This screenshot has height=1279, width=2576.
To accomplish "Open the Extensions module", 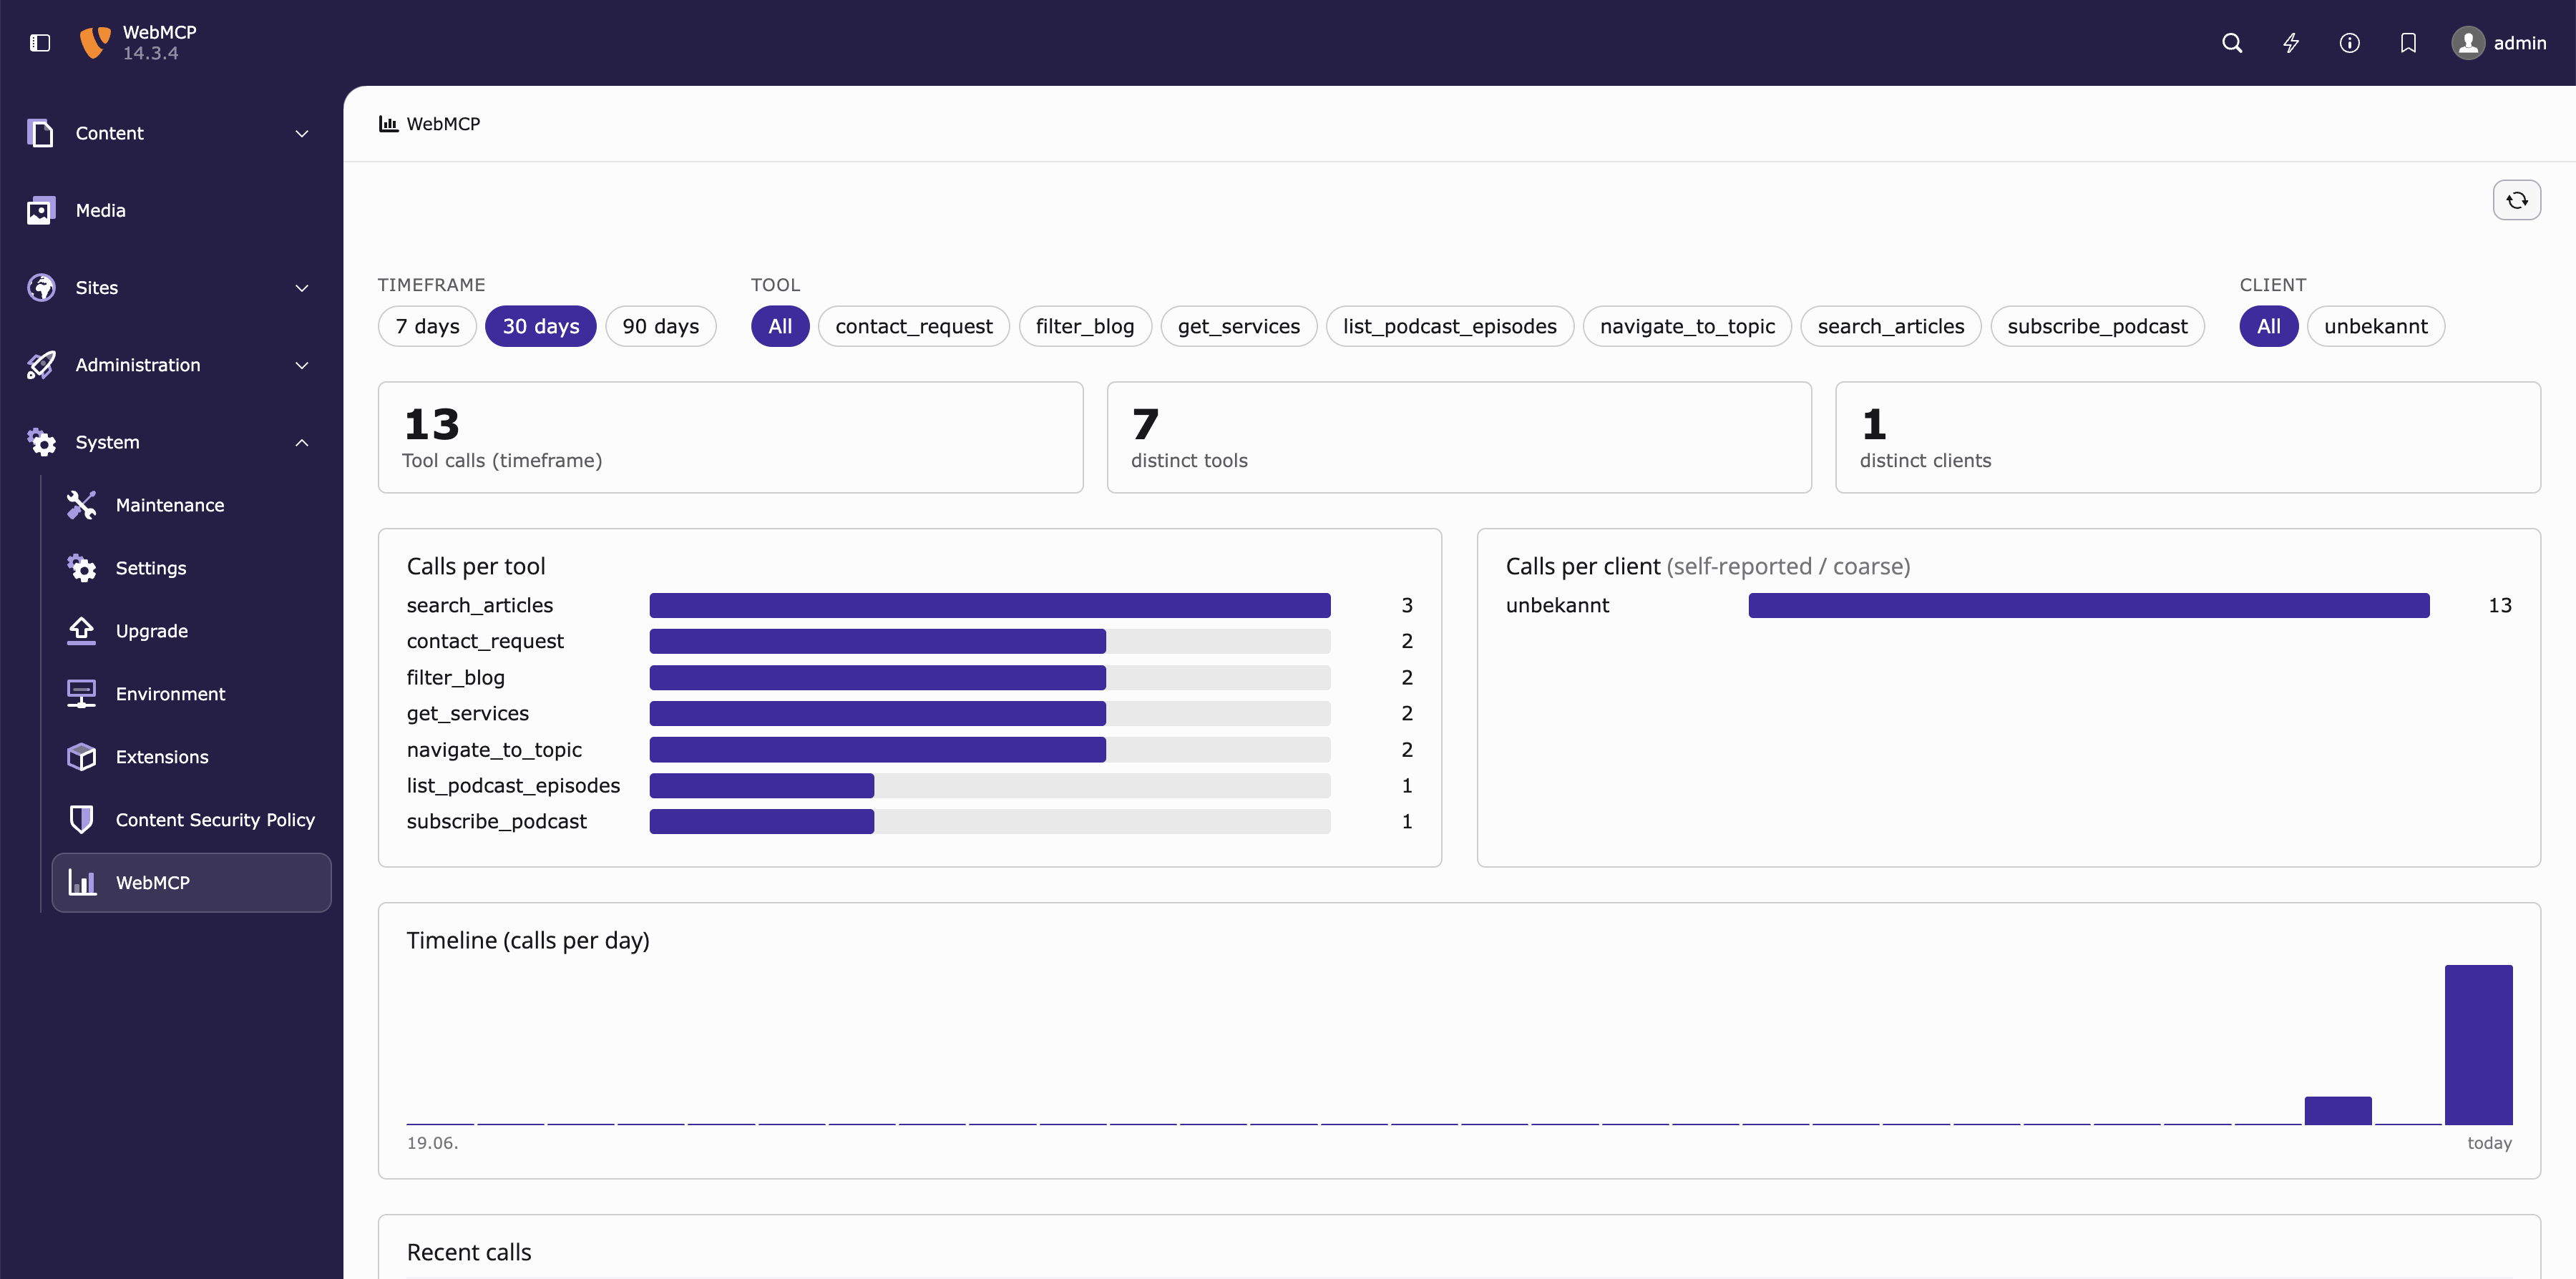I will coord(191,757).
